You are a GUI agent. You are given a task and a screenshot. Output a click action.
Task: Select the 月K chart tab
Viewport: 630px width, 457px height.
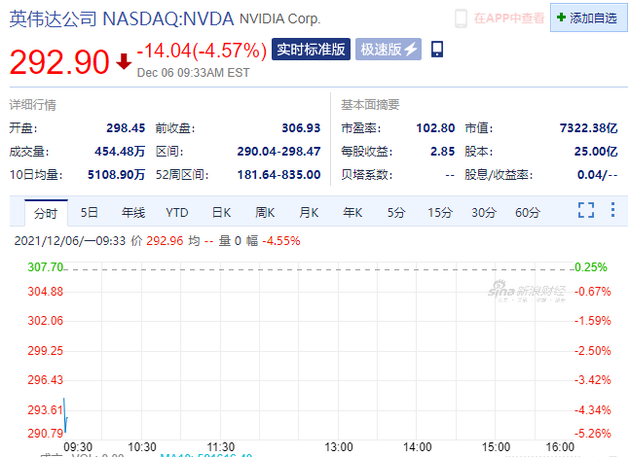coord(309,212)
